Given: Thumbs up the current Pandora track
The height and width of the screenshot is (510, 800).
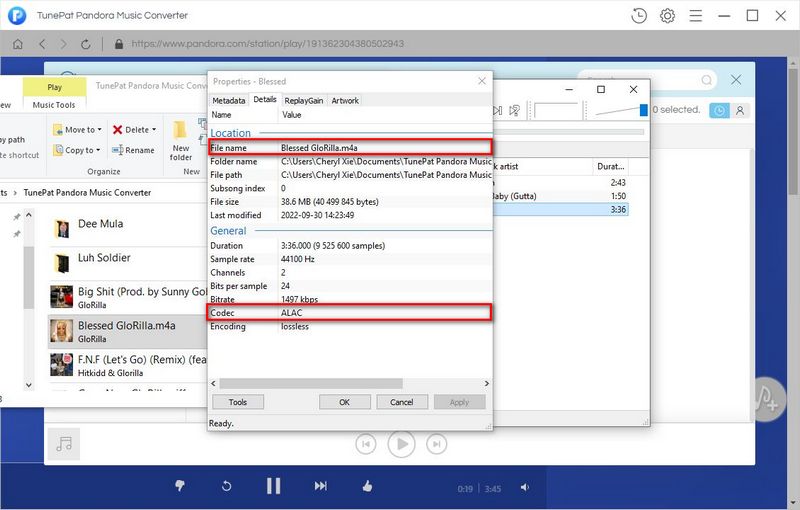Looking at the screenshot, I should point(367,486).
